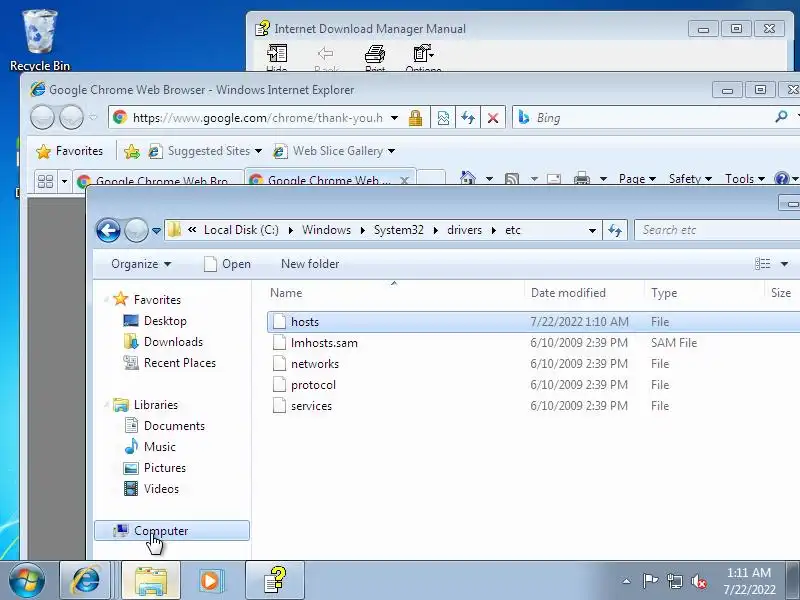This screenshot has width=800, height=600.
Task: Click the IE Help question mark icon
Action: 781,178
